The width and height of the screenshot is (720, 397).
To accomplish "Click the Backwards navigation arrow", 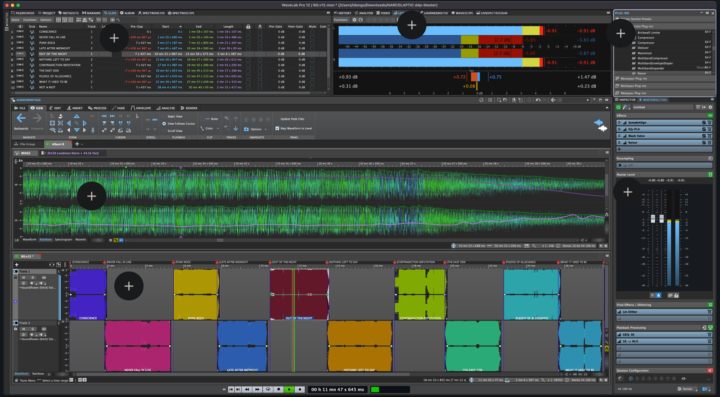I will (21, 118).
